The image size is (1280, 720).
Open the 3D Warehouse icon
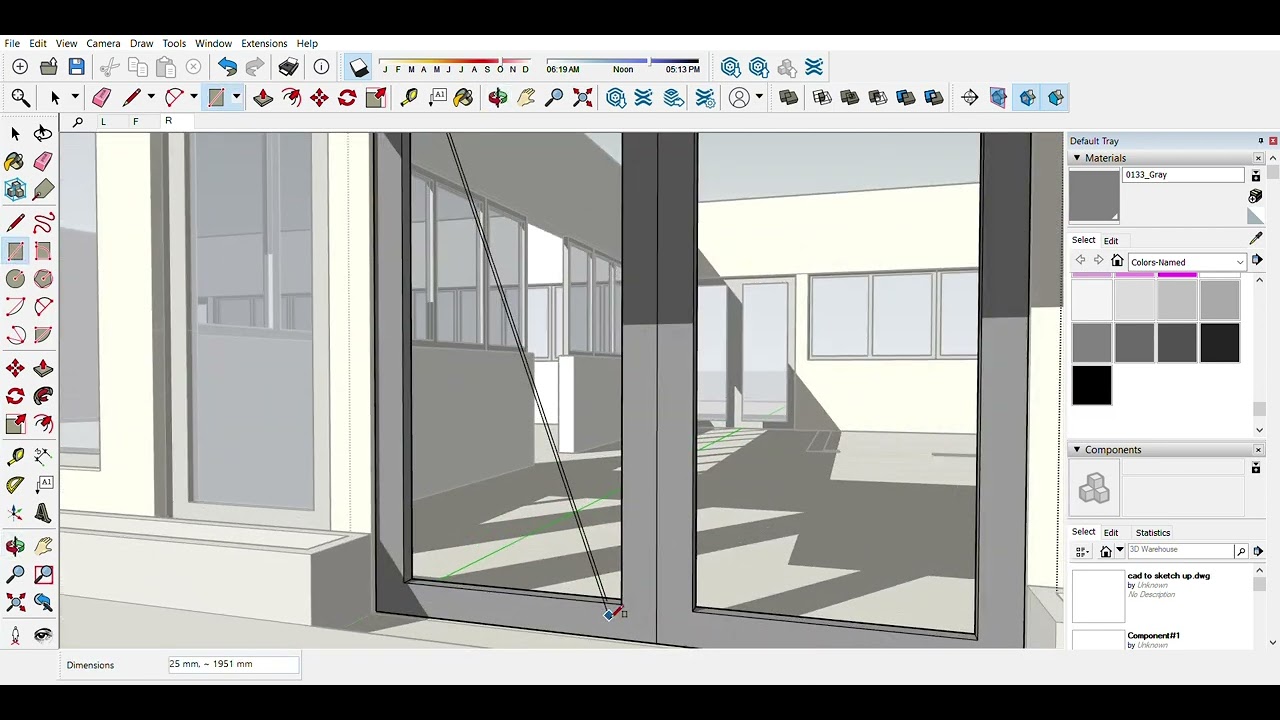click(616, 97)
